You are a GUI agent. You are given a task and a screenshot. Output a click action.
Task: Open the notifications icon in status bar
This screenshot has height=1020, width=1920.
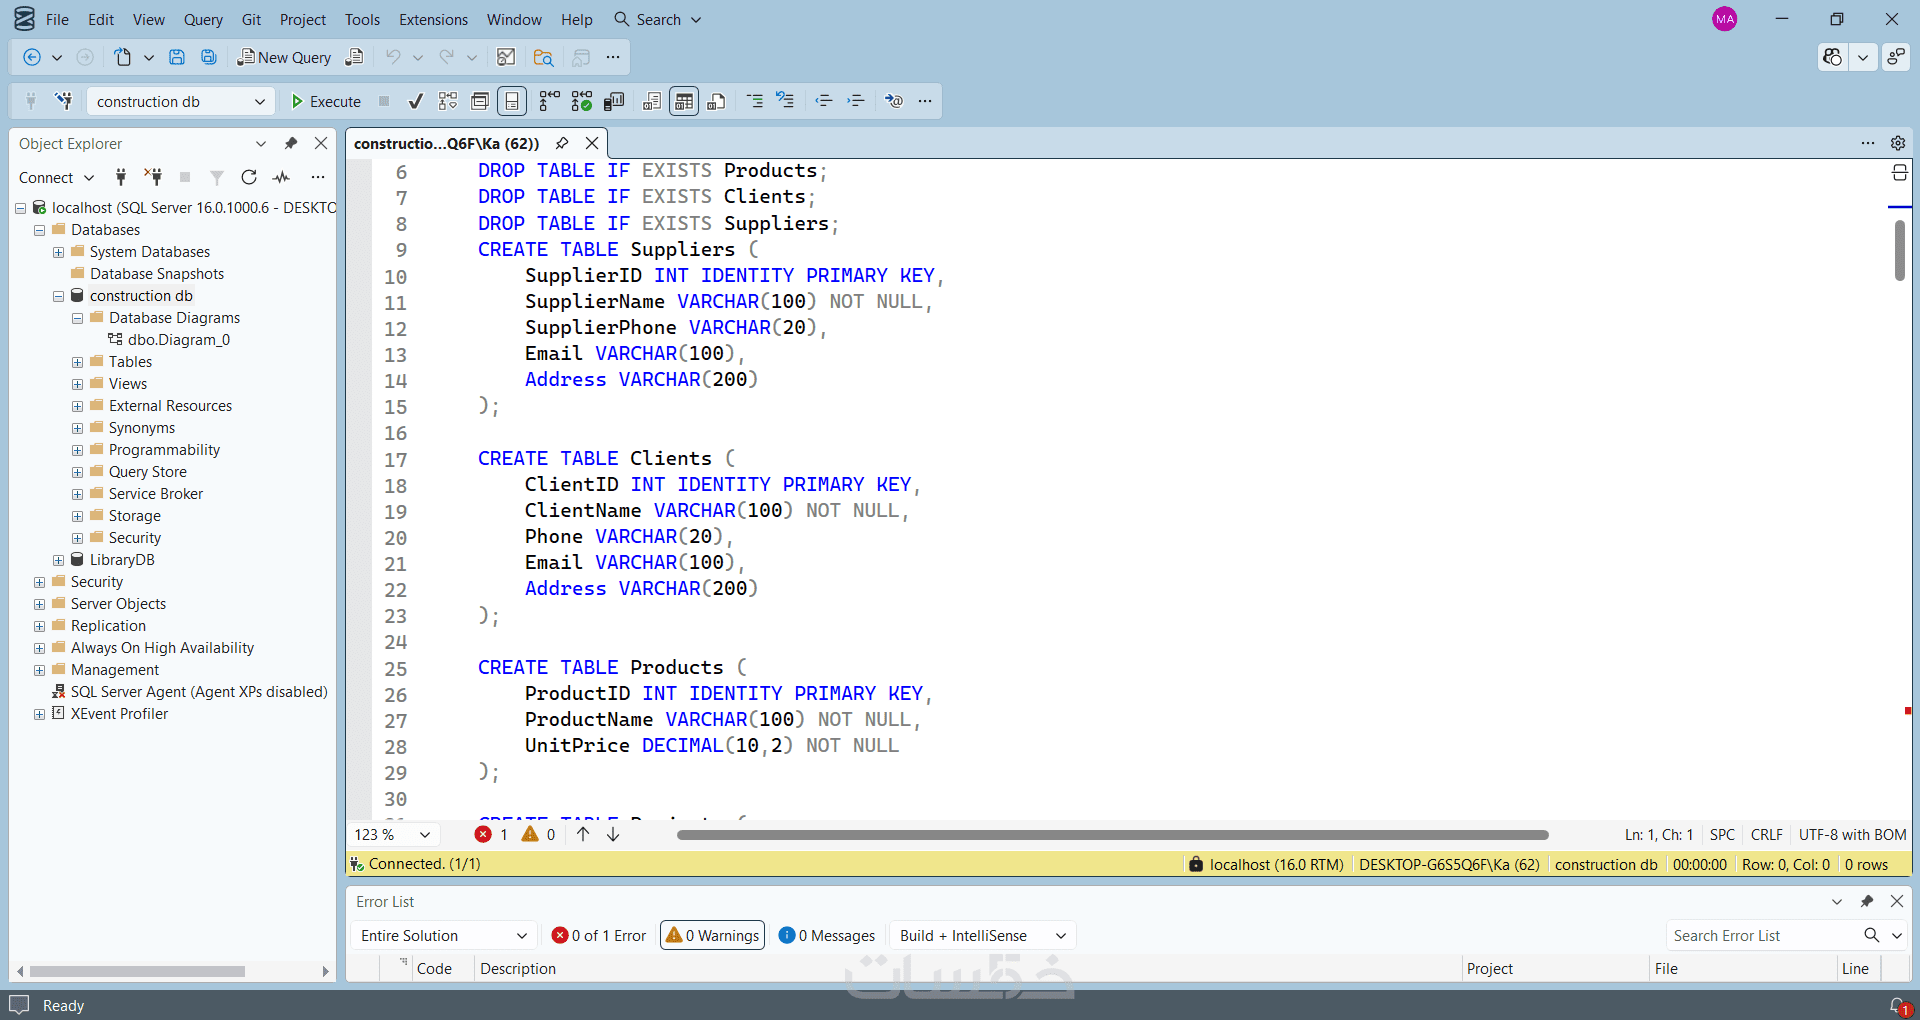coord(1899,1006)
